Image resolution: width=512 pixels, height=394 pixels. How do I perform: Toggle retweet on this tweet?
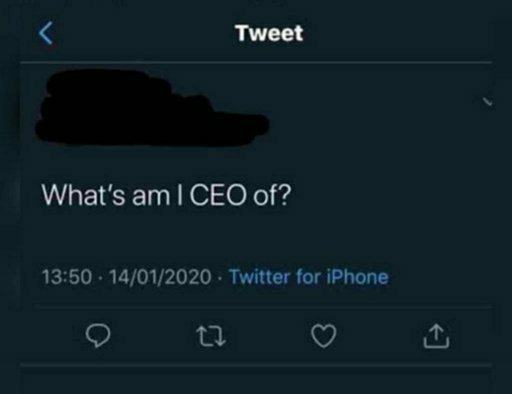[211, 336]
